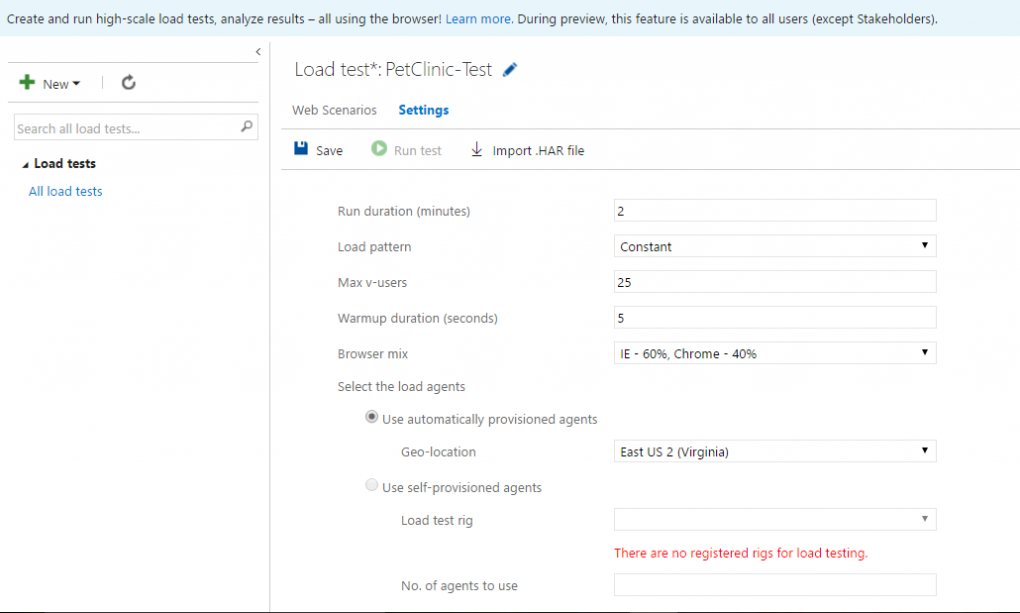Edit load test name with pencil icon
The width and height of the screenshot is (1020, 613).
510,70
